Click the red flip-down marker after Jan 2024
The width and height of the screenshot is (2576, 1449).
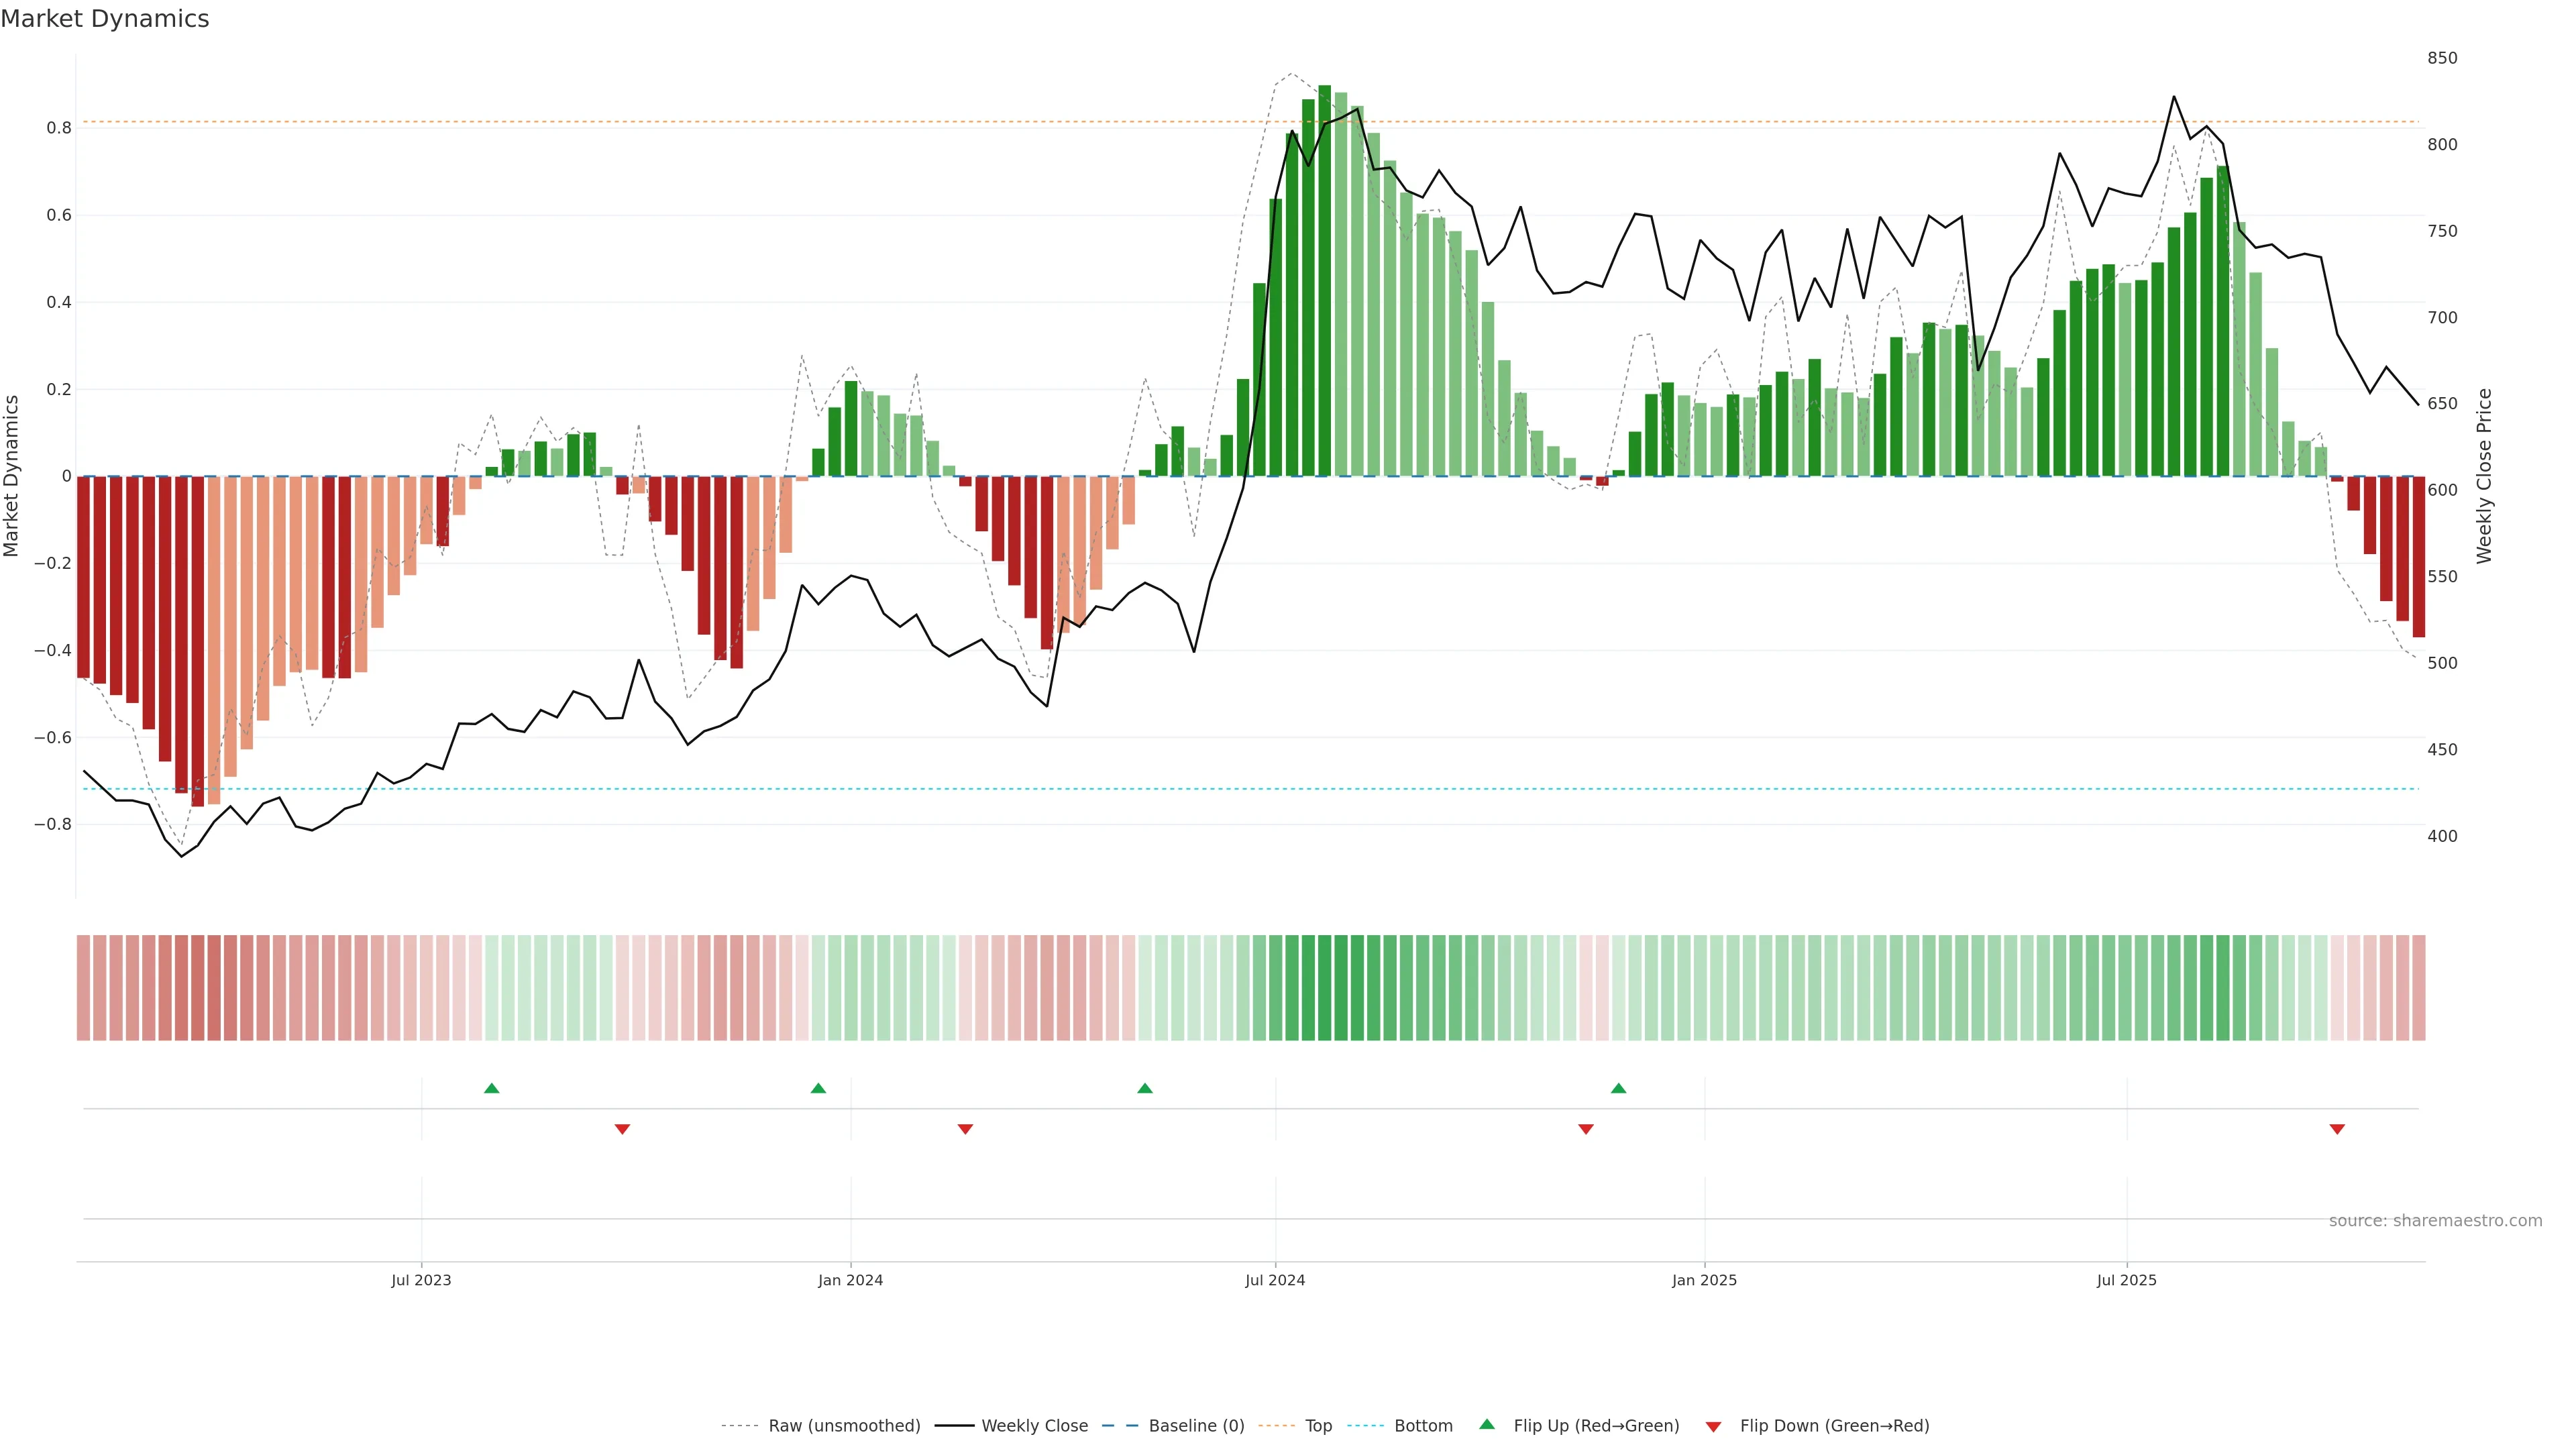point(965,1129)
